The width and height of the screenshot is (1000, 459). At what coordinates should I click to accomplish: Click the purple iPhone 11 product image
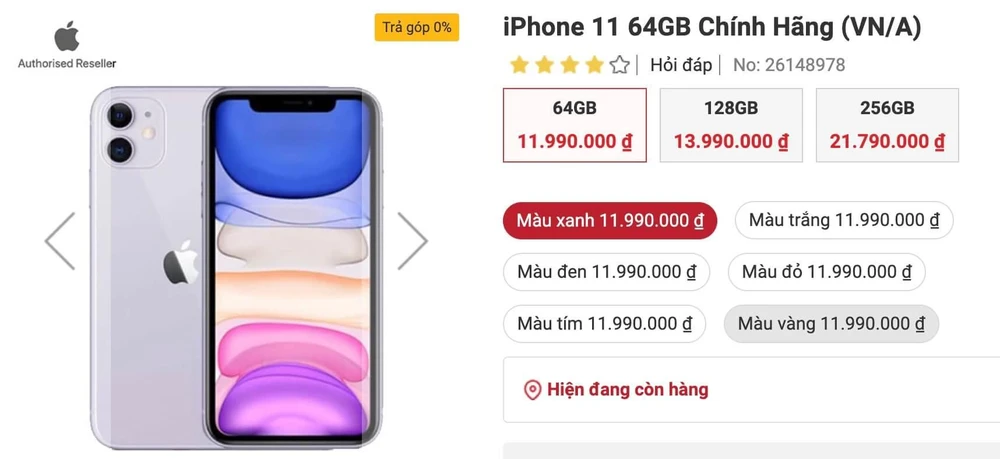coord(236,268)
